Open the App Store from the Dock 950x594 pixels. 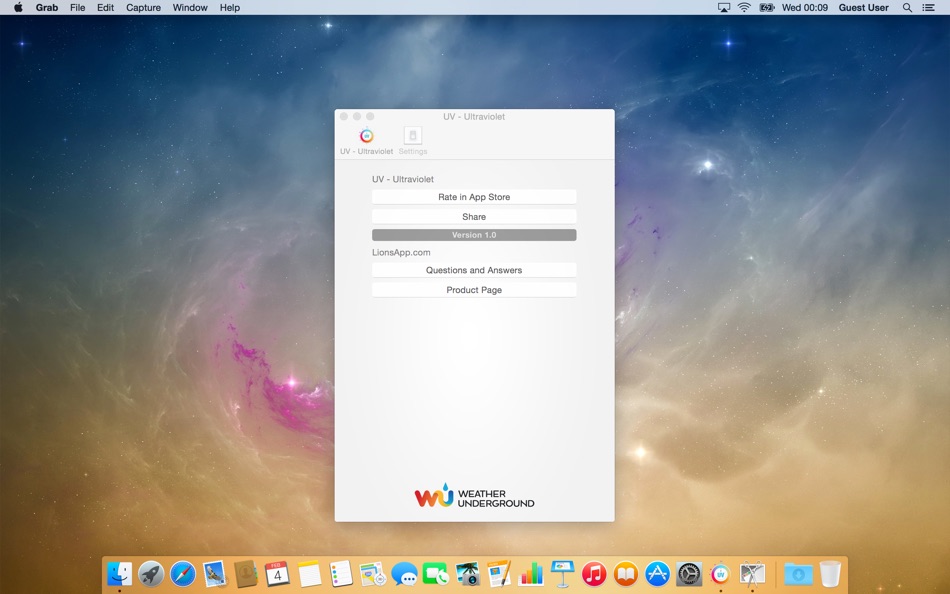(657, 574)
